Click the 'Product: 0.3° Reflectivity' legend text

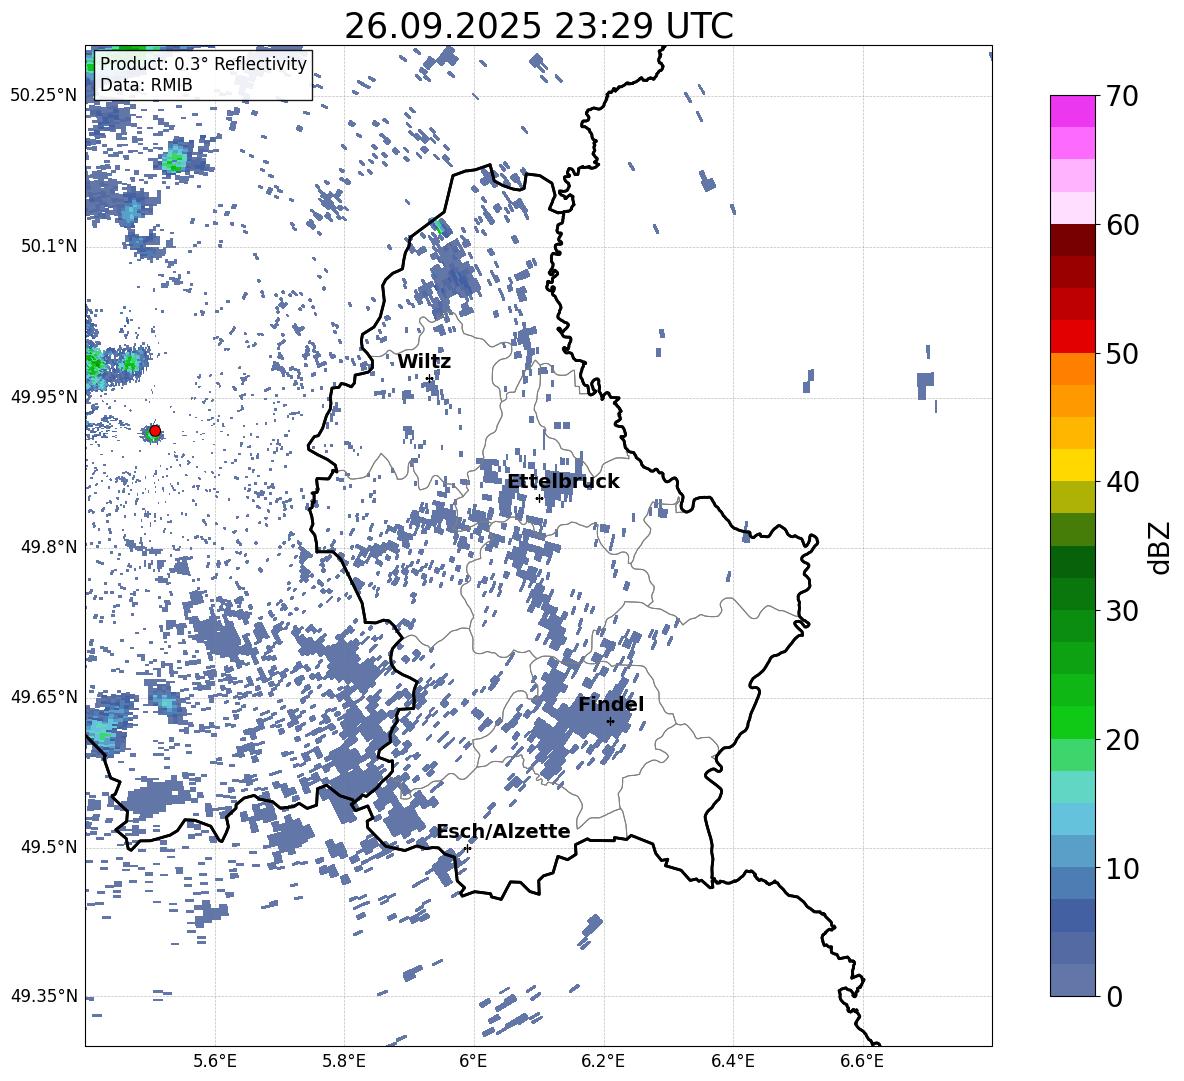(203, 64)
